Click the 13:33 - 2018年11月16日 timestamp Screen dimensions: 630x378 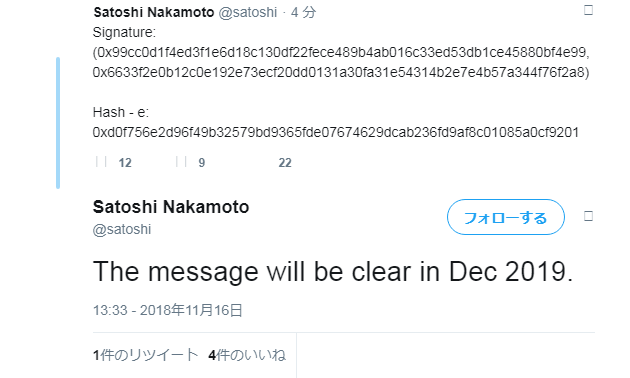(x=168, y=310)
